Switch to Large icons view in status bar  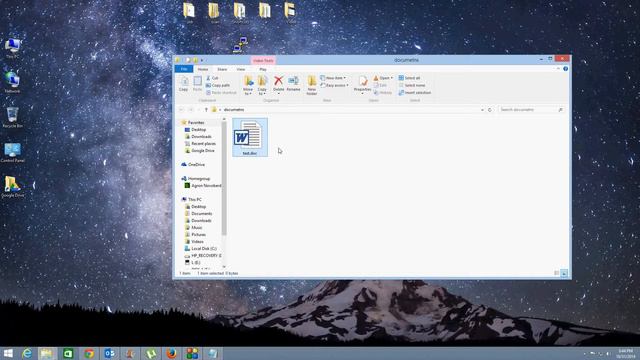click(x=564, y=273)
